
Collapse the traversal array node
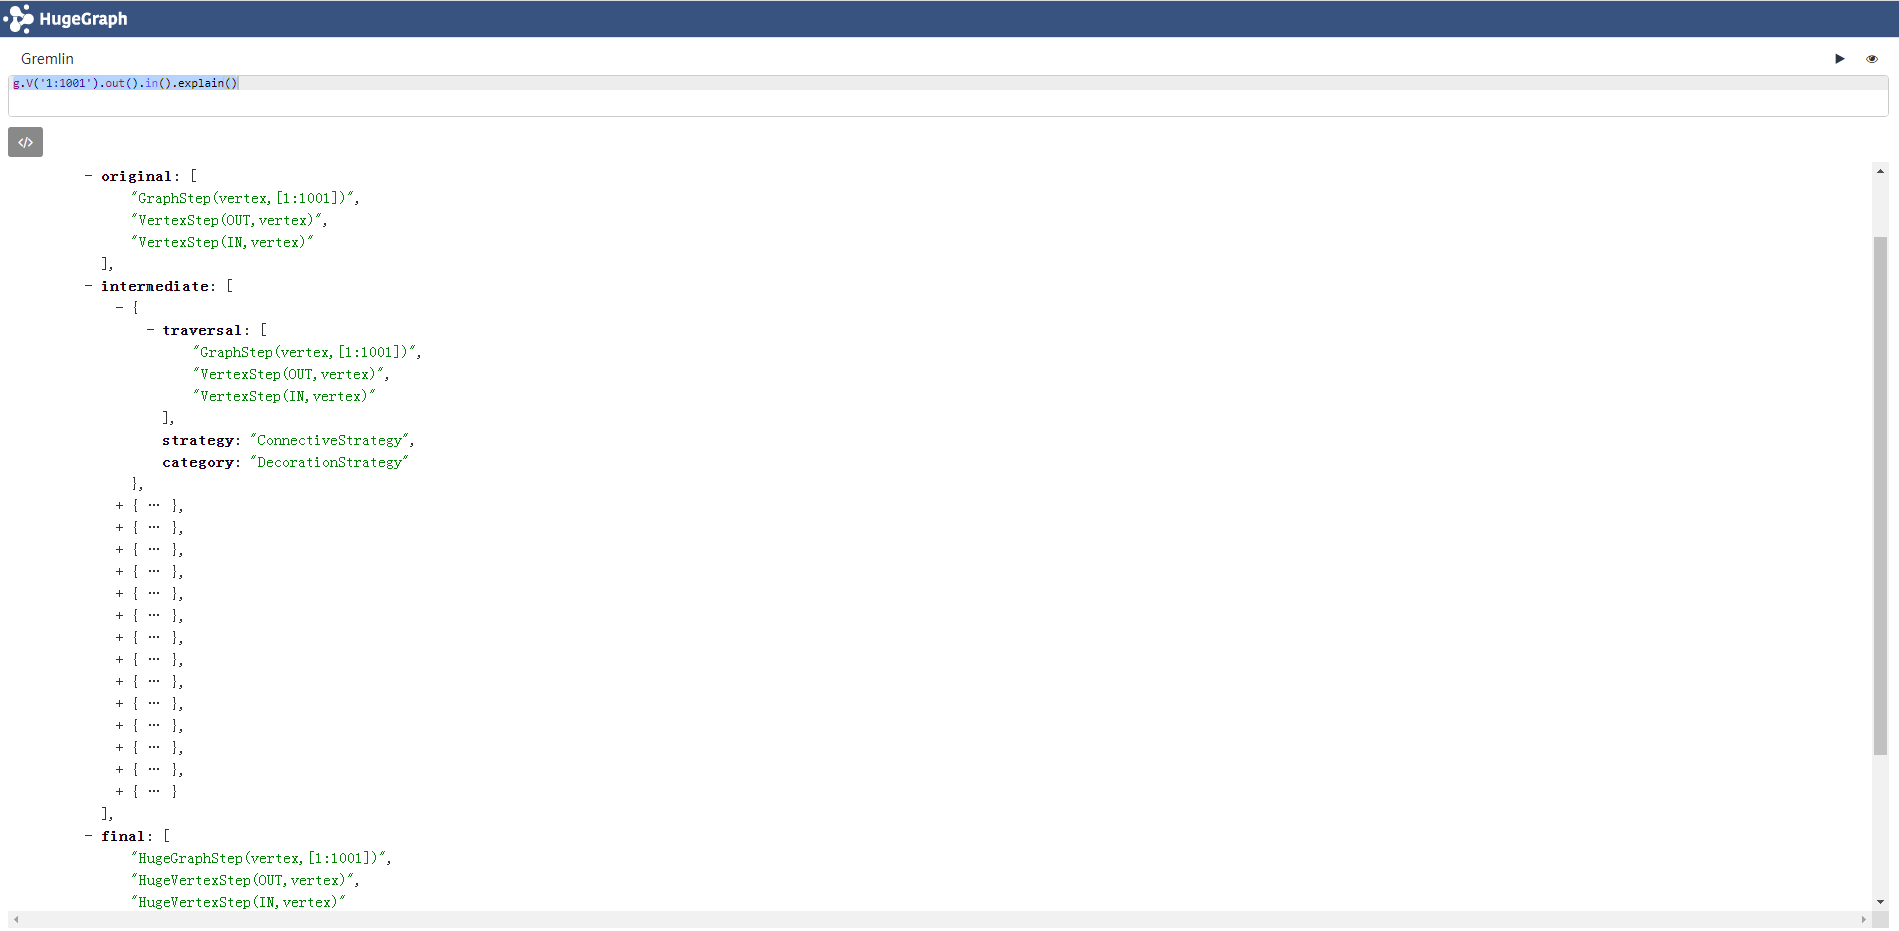click(x=150, y=330)
